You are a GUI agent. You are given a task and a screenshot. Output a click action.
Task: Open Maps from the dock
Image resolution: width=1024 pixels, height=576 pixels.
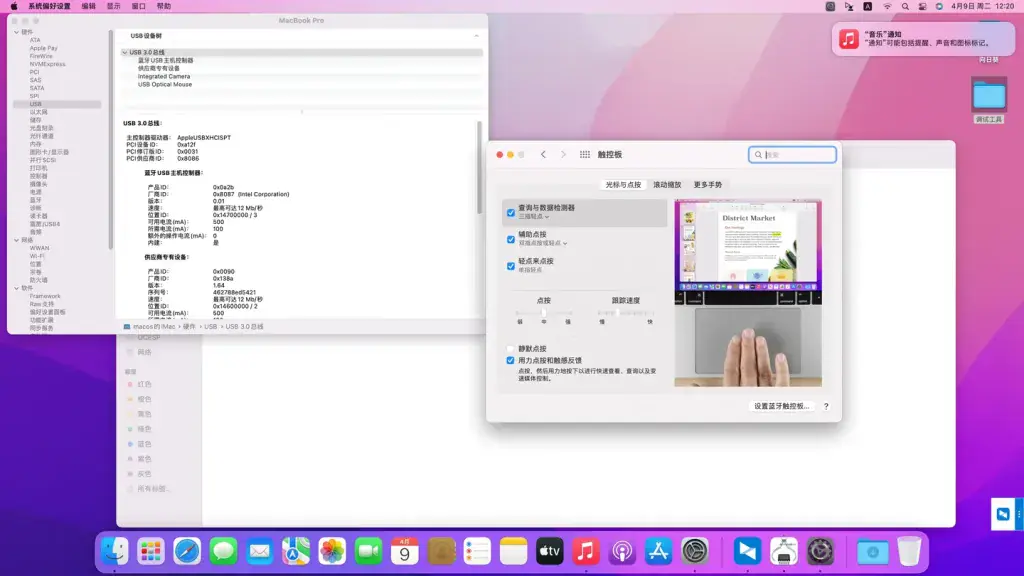click(296, 552)
